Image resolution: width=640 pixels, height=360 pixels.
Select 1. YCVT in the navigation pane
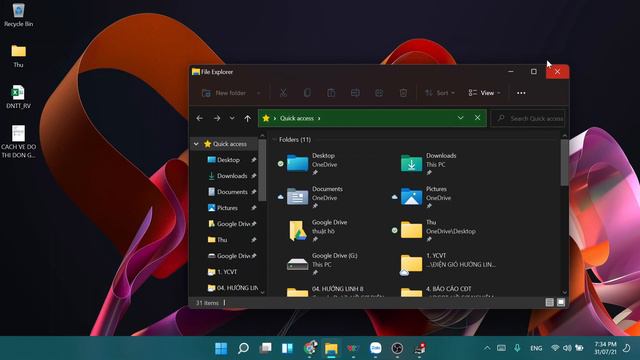(x=227, y=272)
